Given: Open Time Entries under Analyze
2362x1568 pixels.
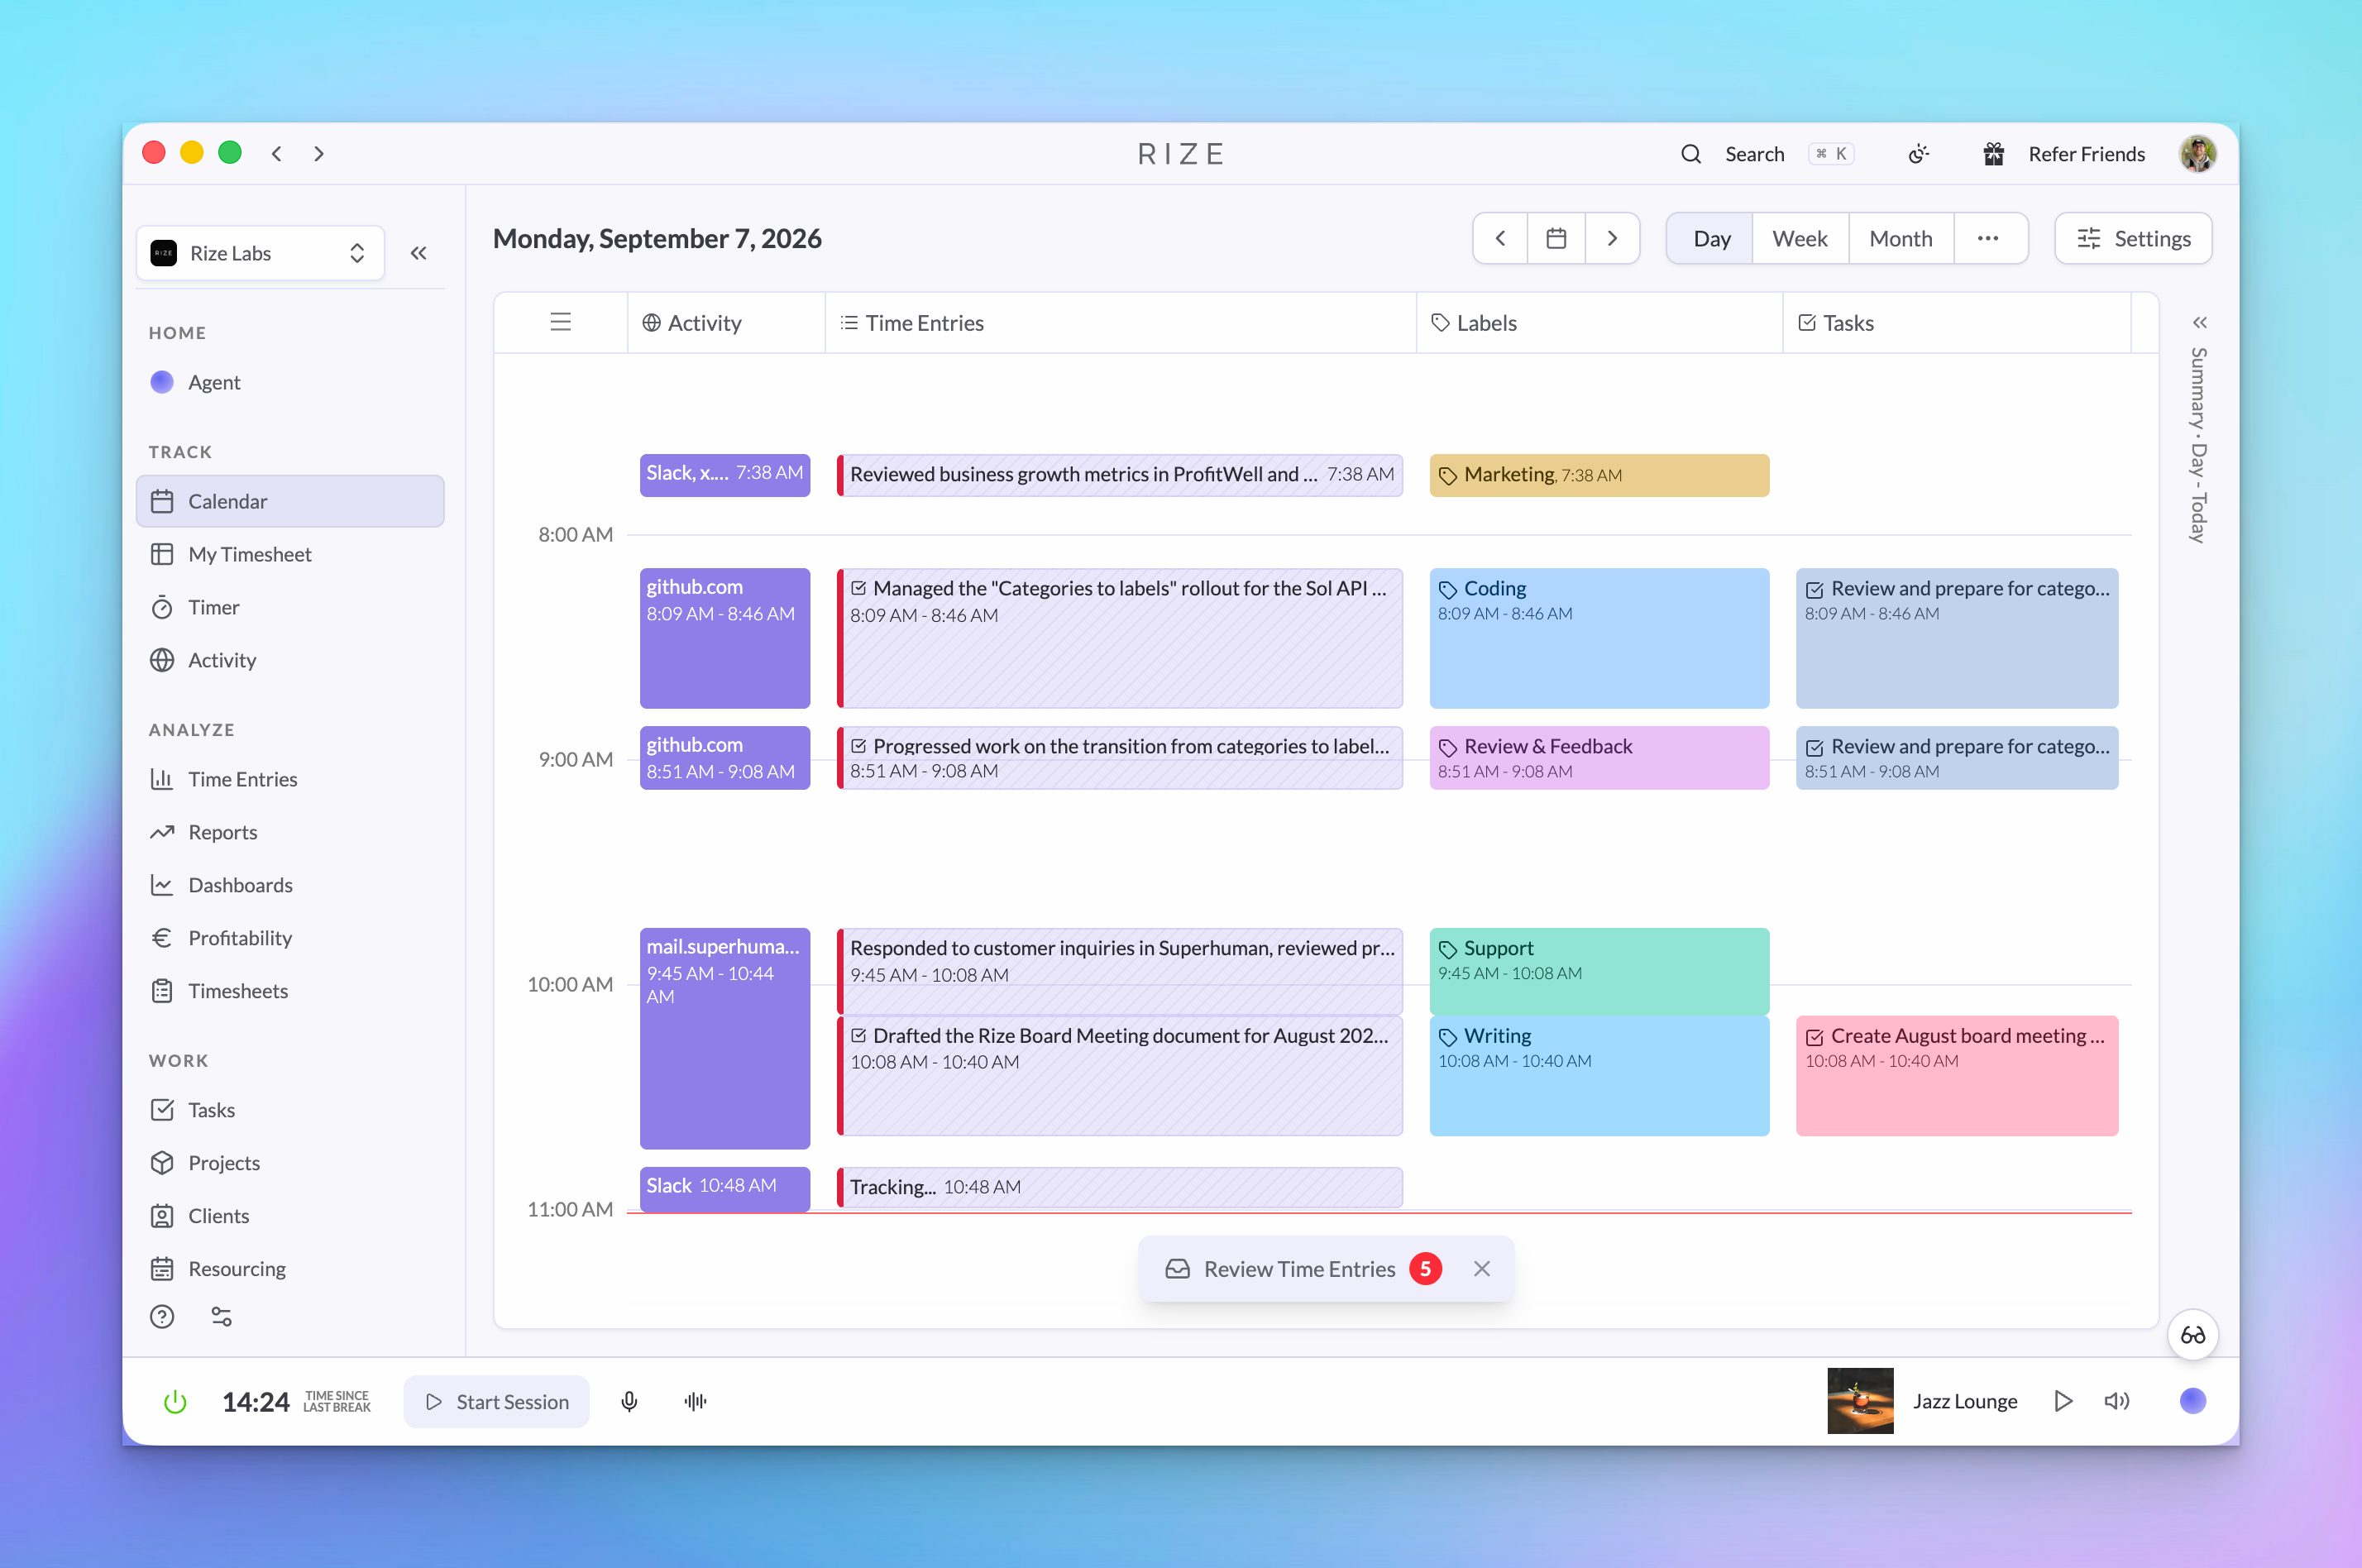Looking at the screenshot, I should pos(290,779).
